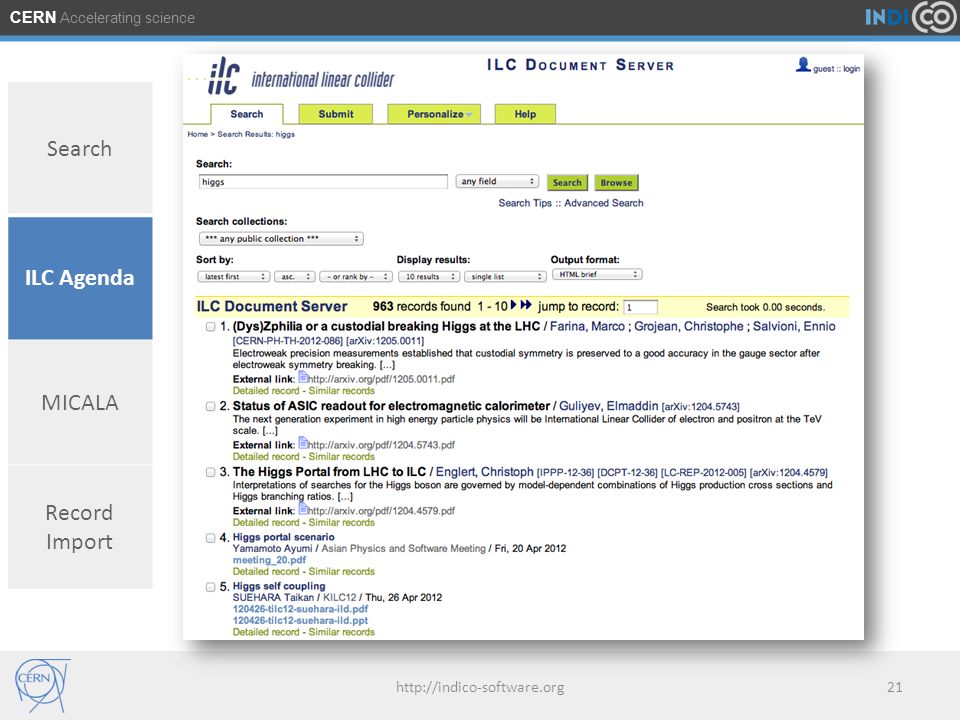Check the box for record 1

pos(211,327)
